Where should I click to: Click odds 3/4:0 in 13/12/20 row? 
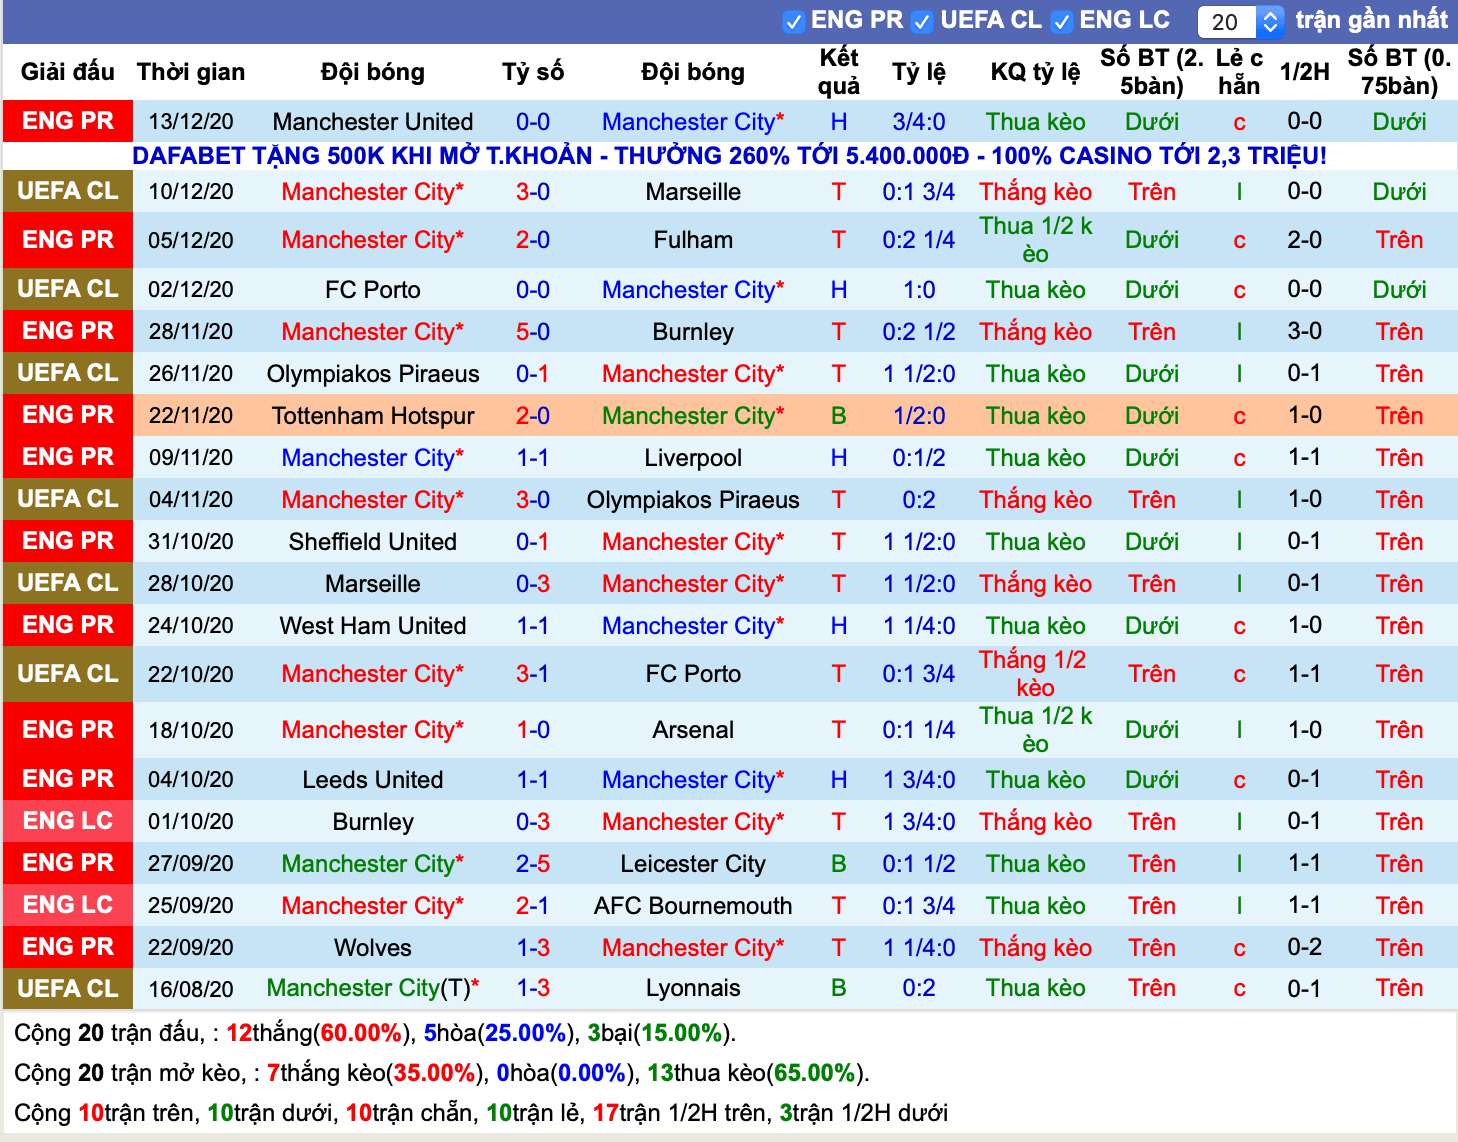pyautogui.click(x=919, y=122)
